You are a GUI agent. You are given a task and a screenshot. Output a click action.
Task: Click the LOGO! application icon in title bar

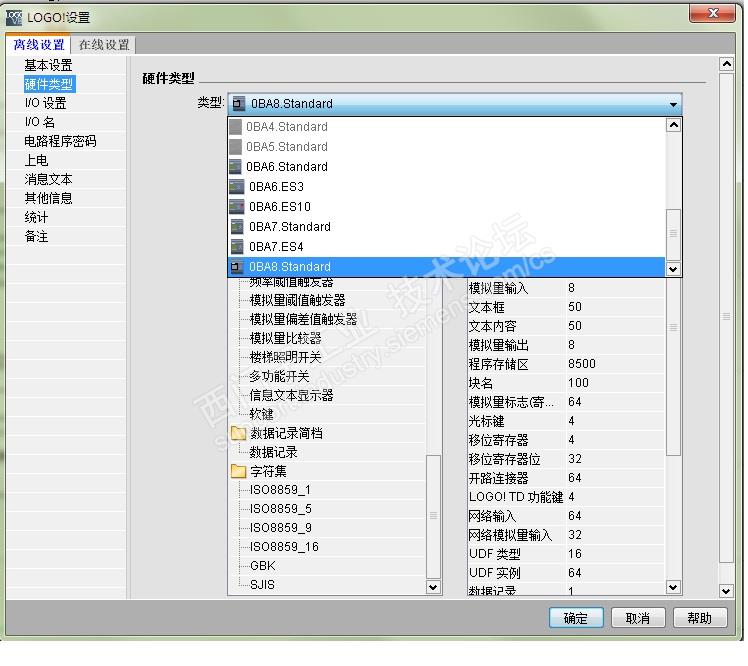pyautogui.click(x=13, y=18)
